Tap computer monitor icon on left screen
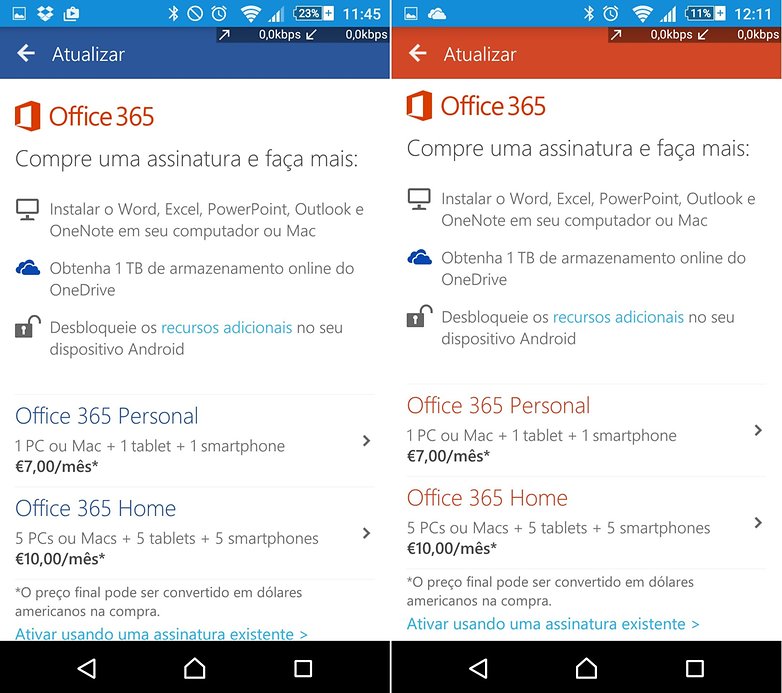 tap(27, 209)
